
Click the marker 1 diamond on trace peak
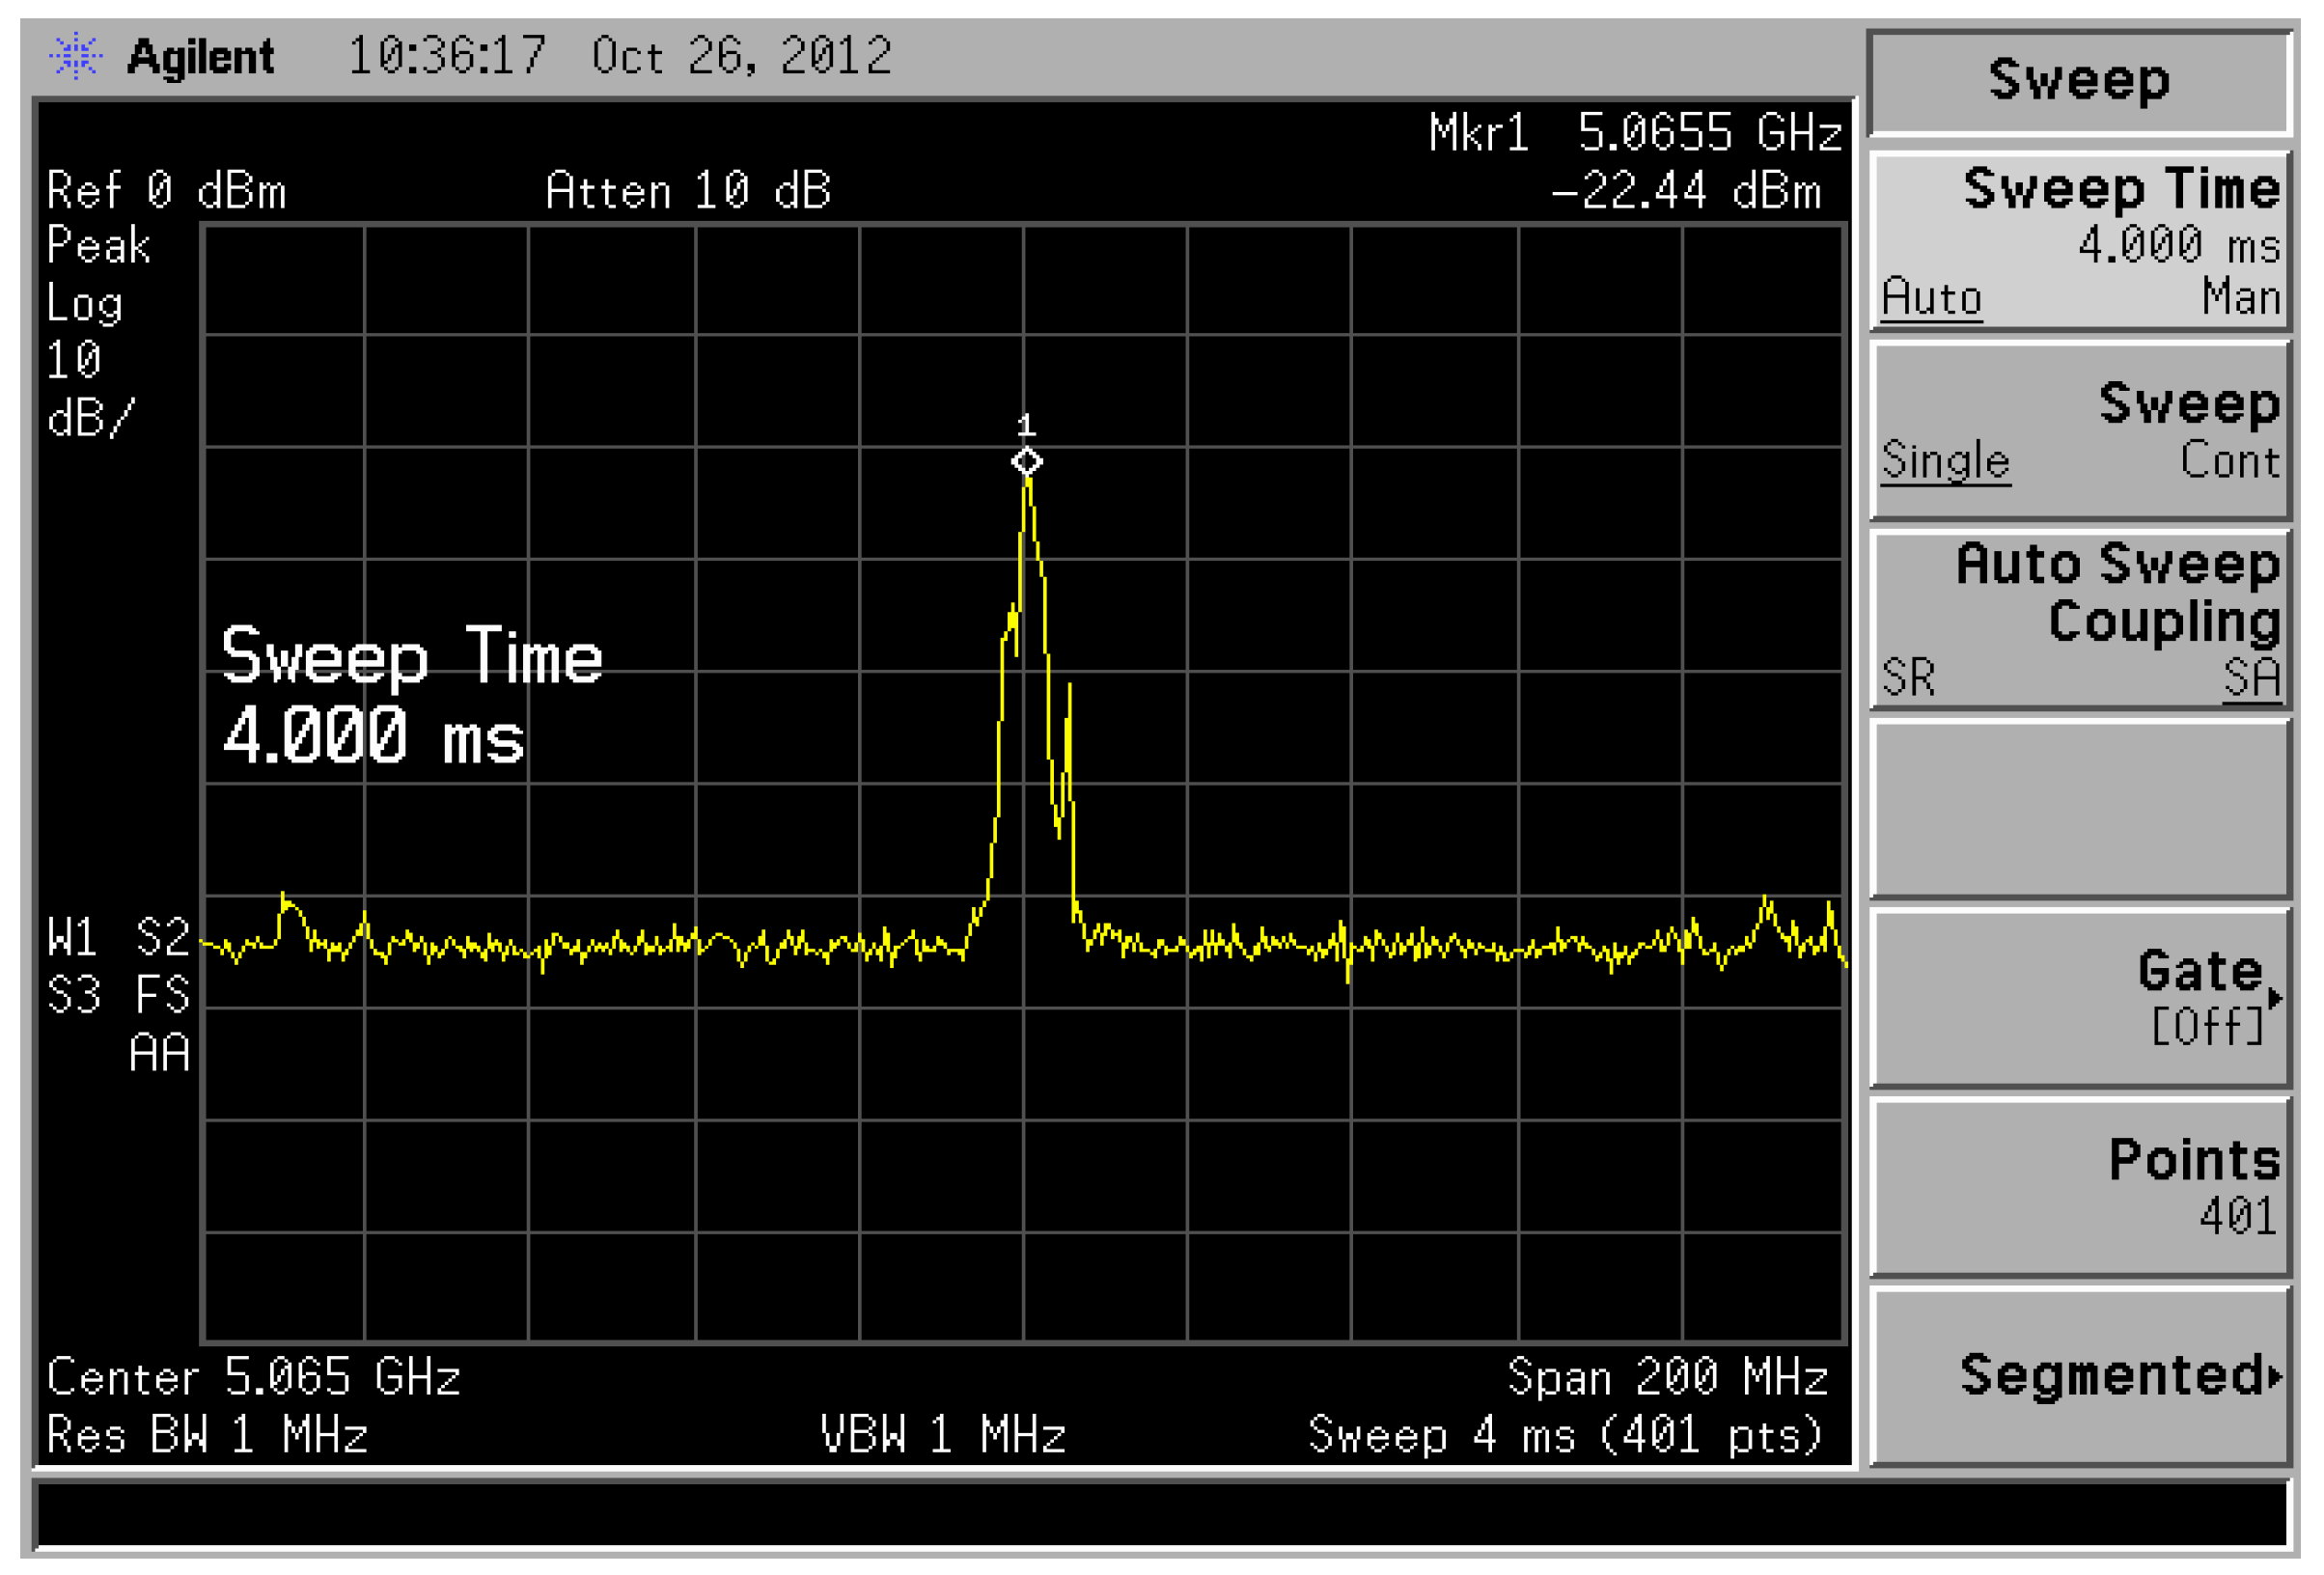point(1026,462)
